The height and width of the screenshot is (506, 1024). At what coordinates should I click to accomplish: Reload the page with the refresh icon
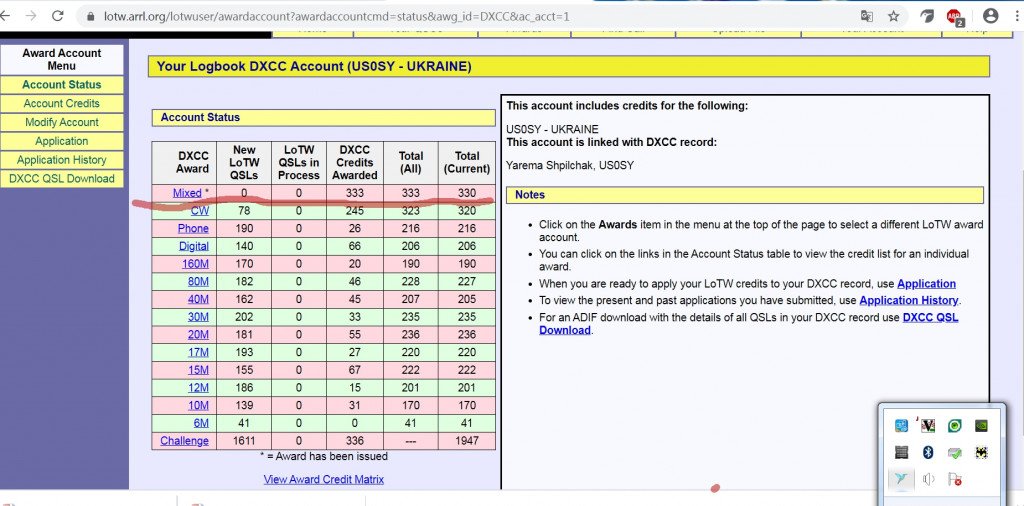(57, 16)
